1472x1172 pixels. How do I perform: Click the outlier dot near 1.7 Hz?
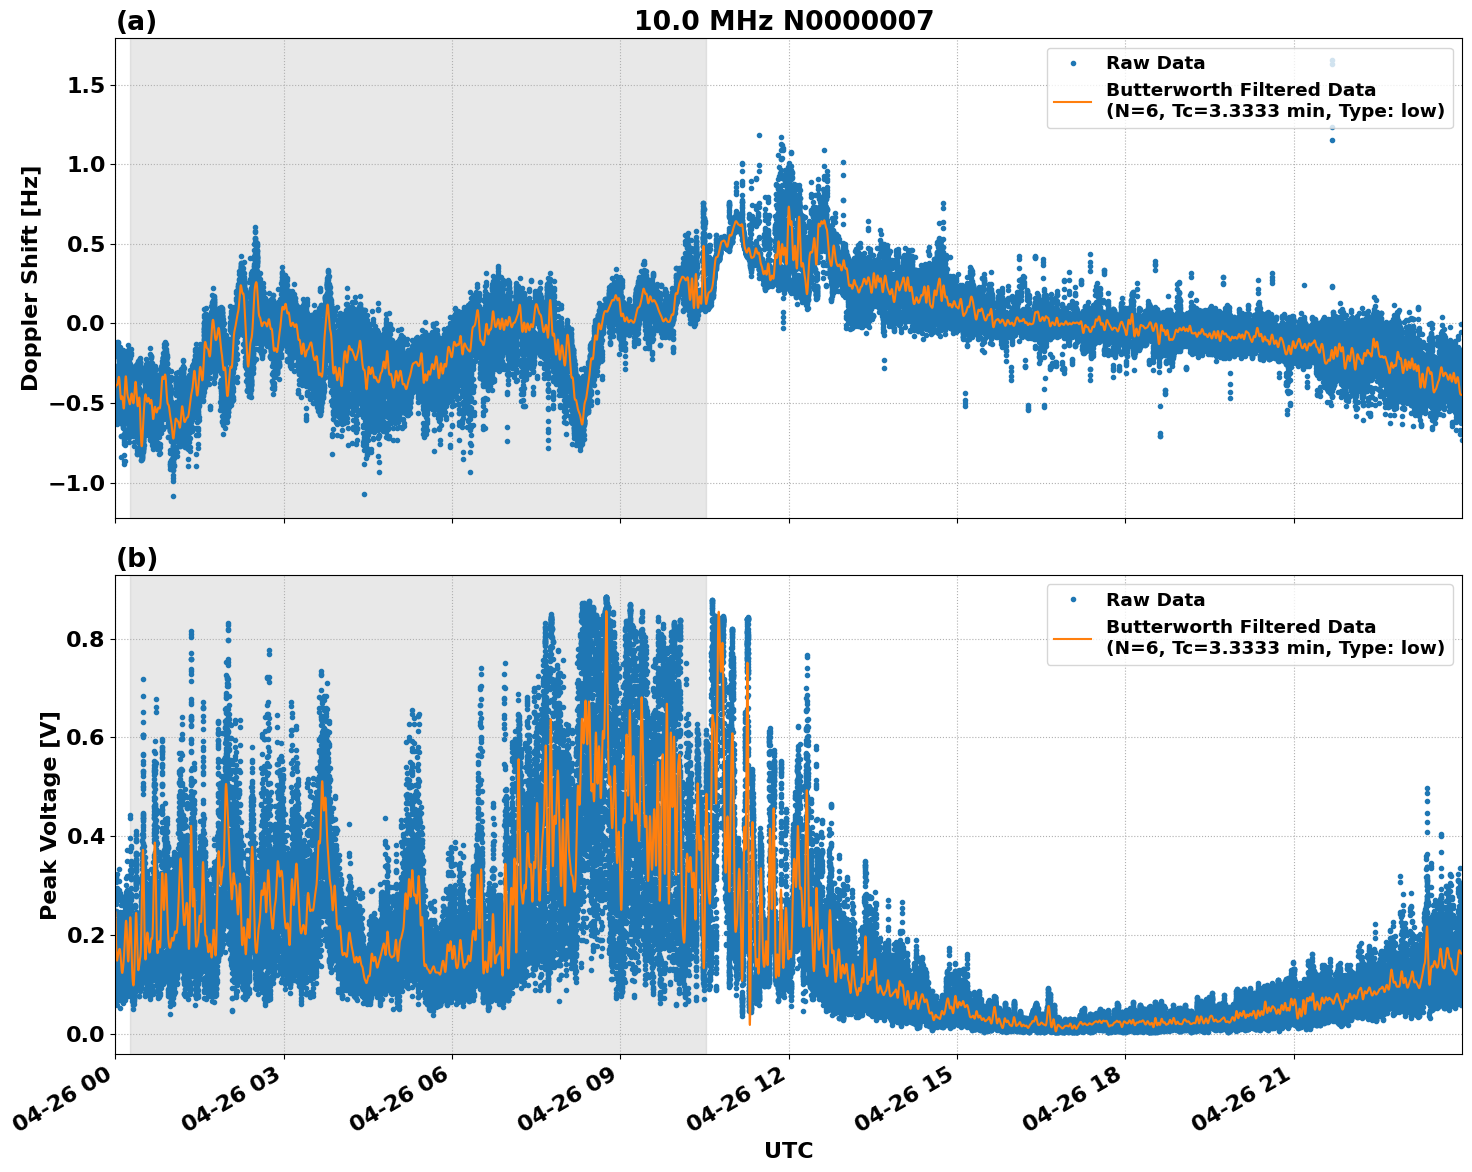[x=1330, y=60]
